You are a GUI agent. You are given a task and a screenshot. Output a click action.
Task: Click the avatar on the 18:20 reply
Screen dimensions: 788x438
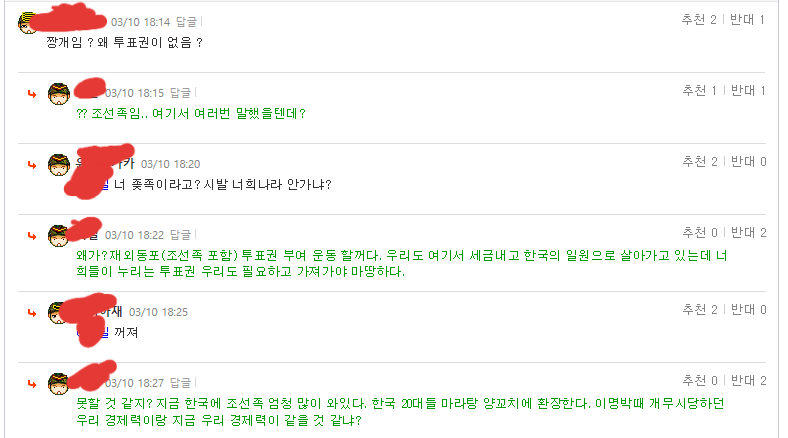pyautogui.click(x=58, y=164)
